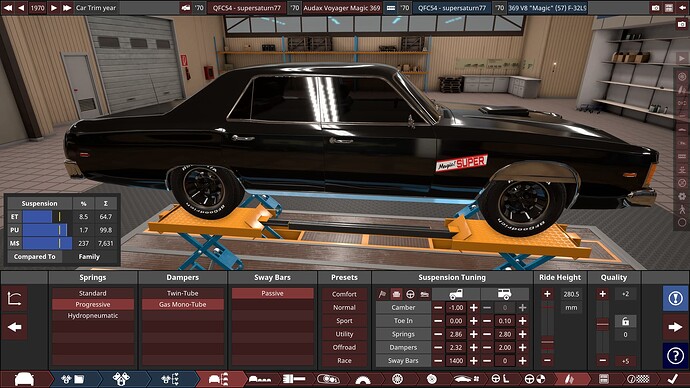The height and width of the screenshot is (388, 690).
Task: Click the Ride Height 280.5 value field
Action: (571, 294)
